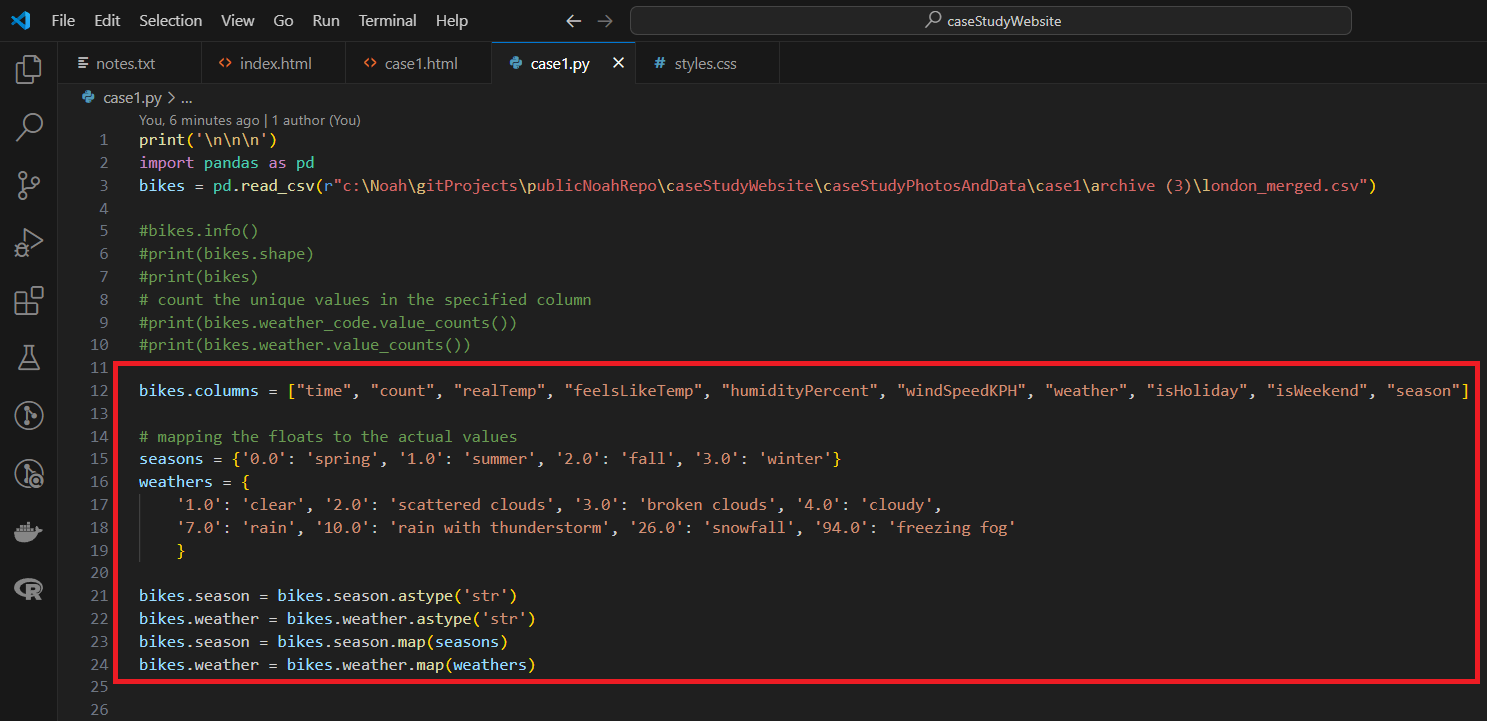Open the Docker view

[x=29, y=532]
